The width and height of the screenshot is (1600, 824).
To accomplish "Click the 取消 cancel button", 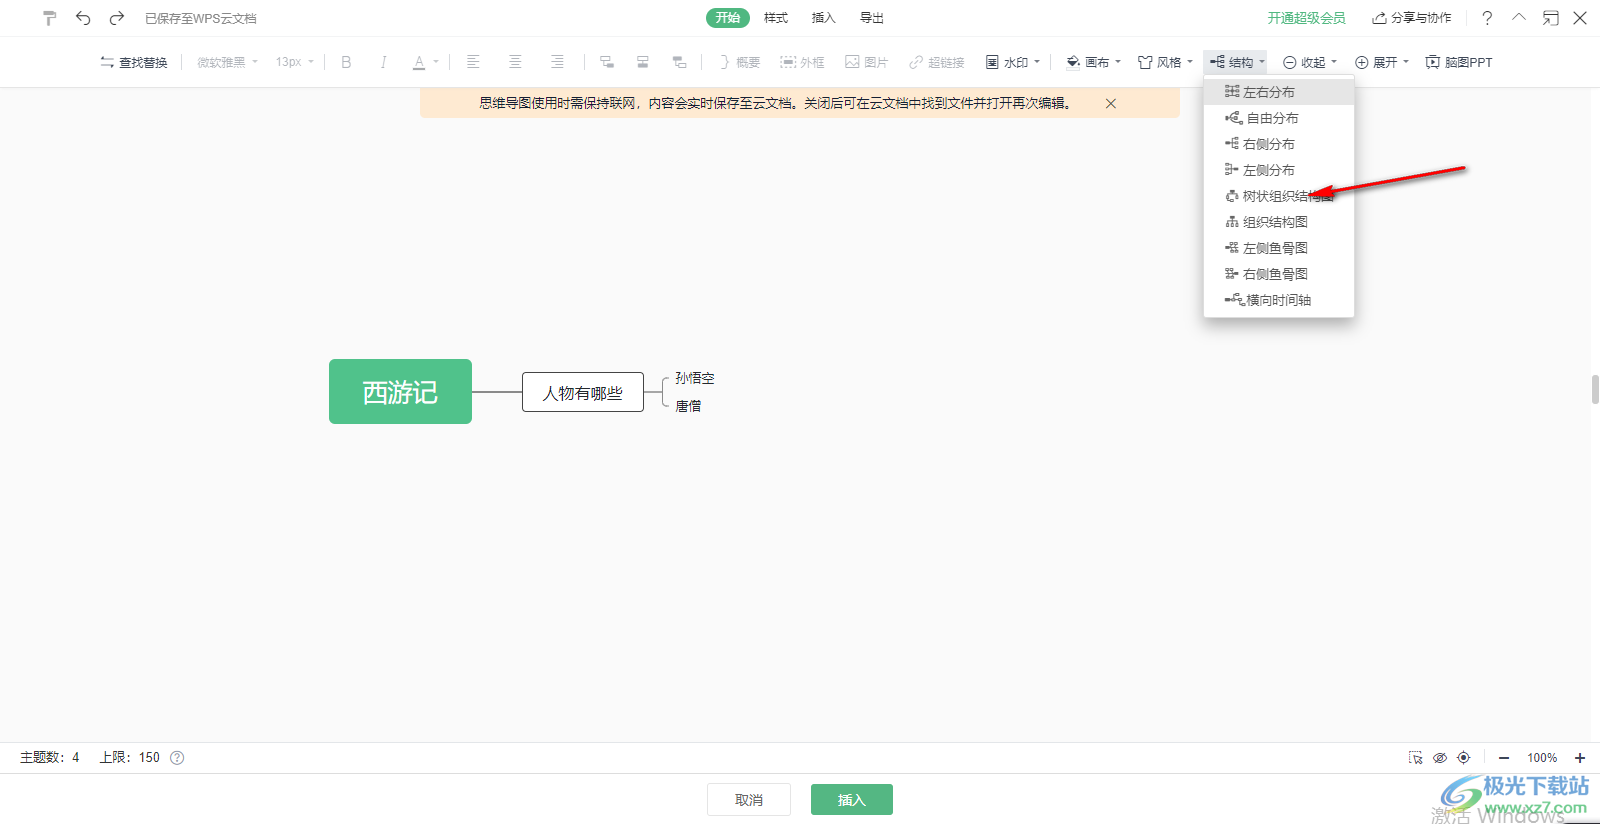I will click(749, 800).
